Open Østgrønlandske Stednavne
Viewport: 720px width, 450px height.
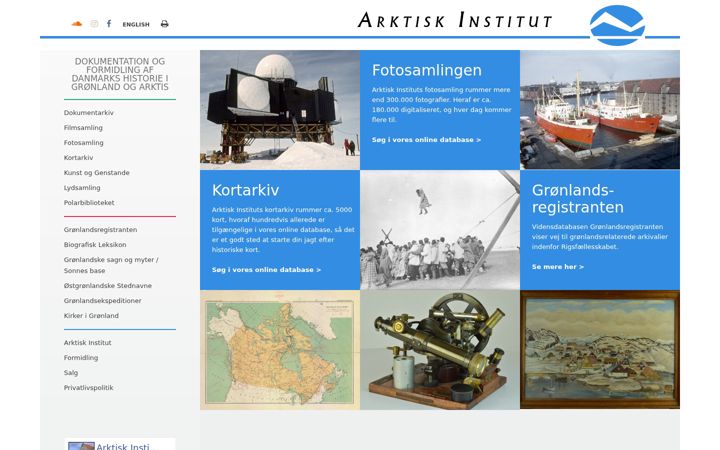[x=108, y=286]
